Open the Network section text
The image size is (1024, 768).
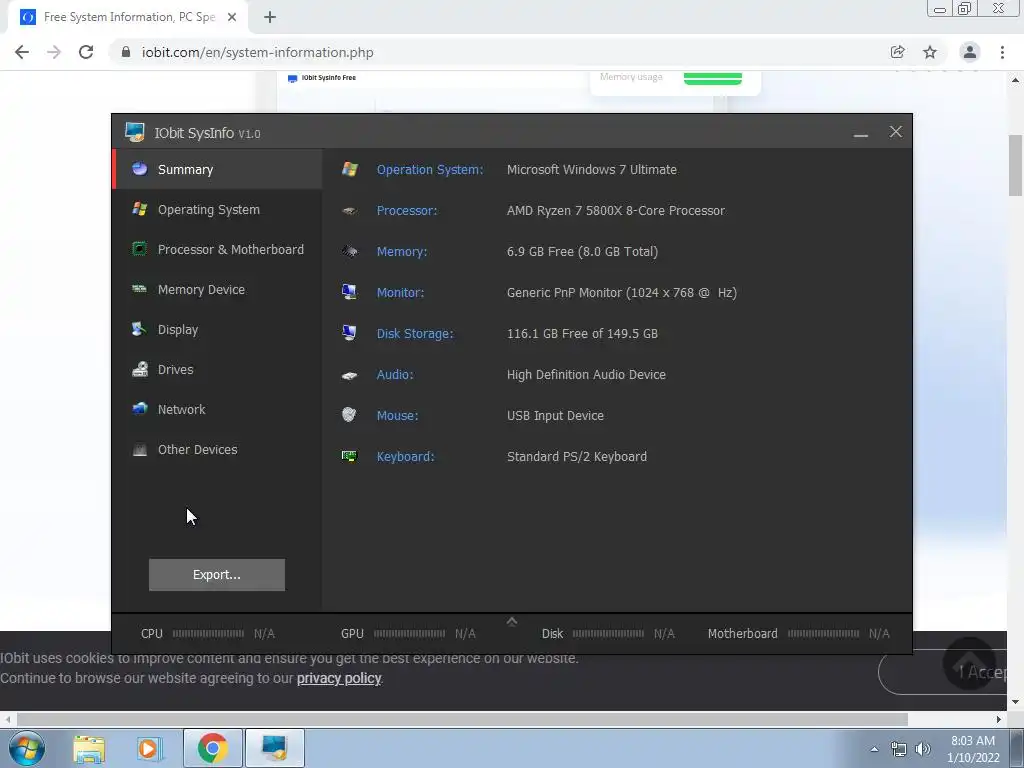[x=182, y=409]
